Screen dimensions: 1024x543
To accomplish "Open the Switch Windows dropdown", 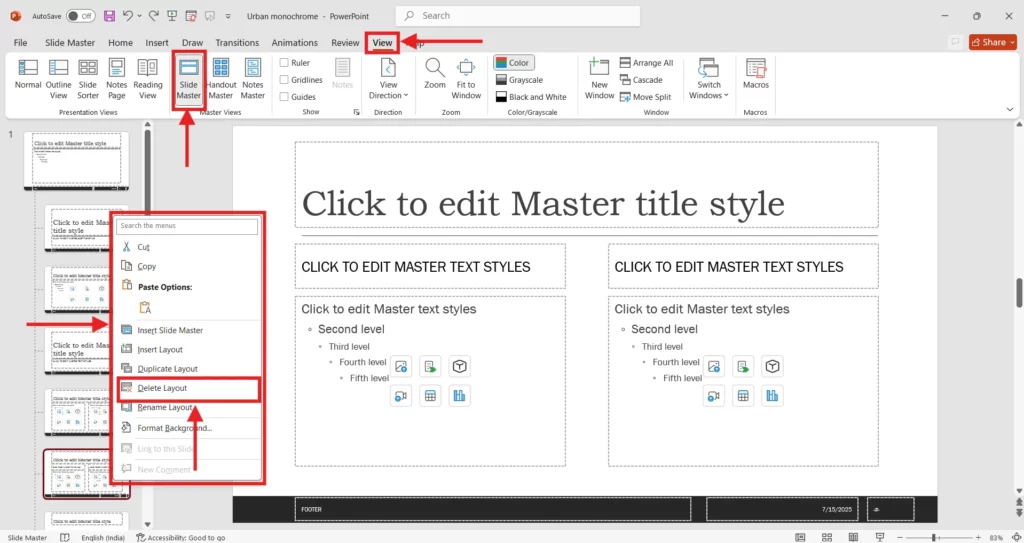I will point(709,78).
